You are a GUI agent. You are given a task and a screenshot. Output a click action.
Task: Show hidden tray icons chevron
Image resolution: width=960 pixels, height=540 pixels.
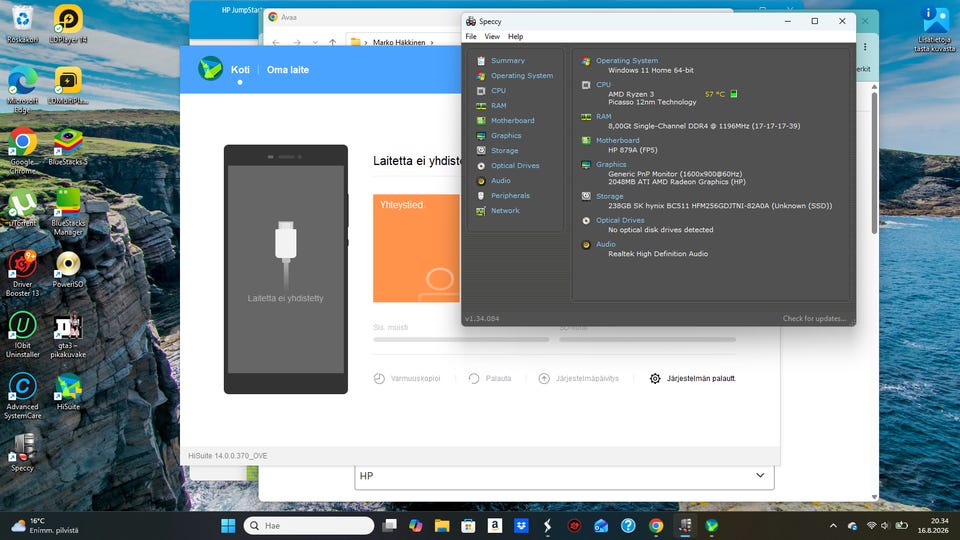click(x=833, y=526)
